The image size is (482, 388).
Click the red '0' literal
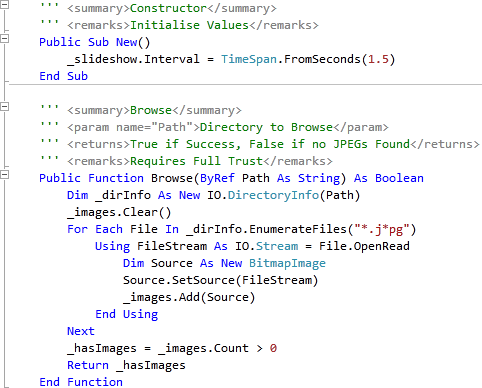coord(273,348)
